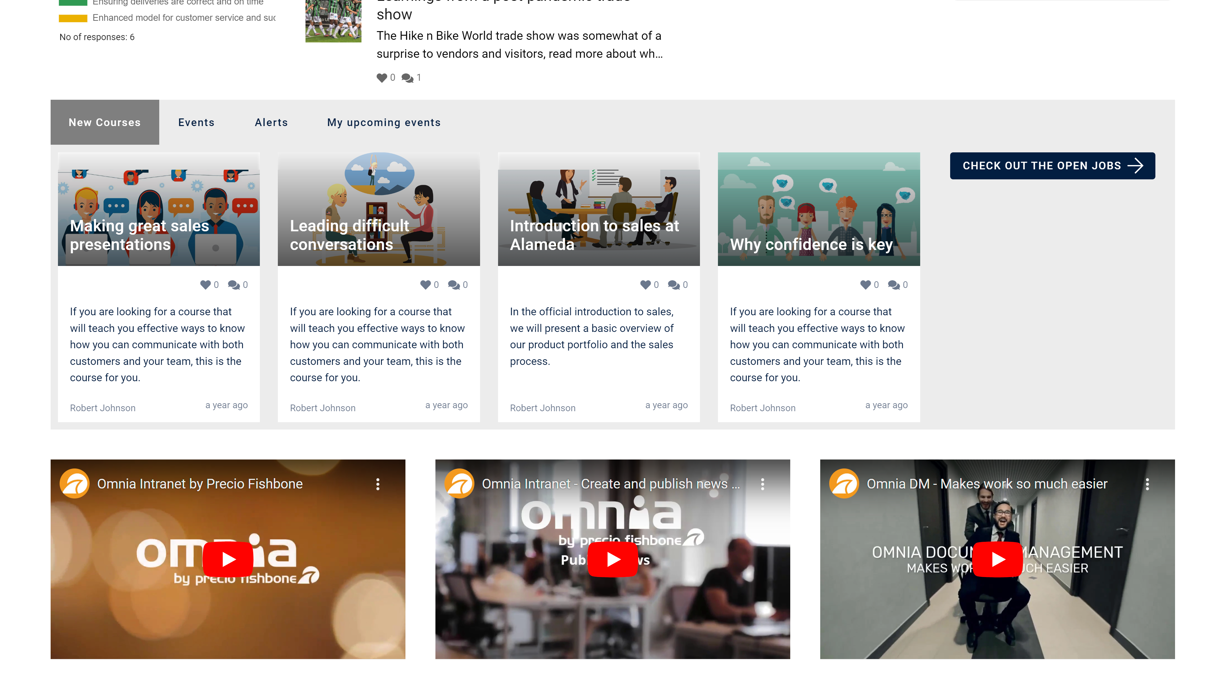Open comments on the trade show article
Viewport: 1224px width, 688px height.
coord(407,78)
